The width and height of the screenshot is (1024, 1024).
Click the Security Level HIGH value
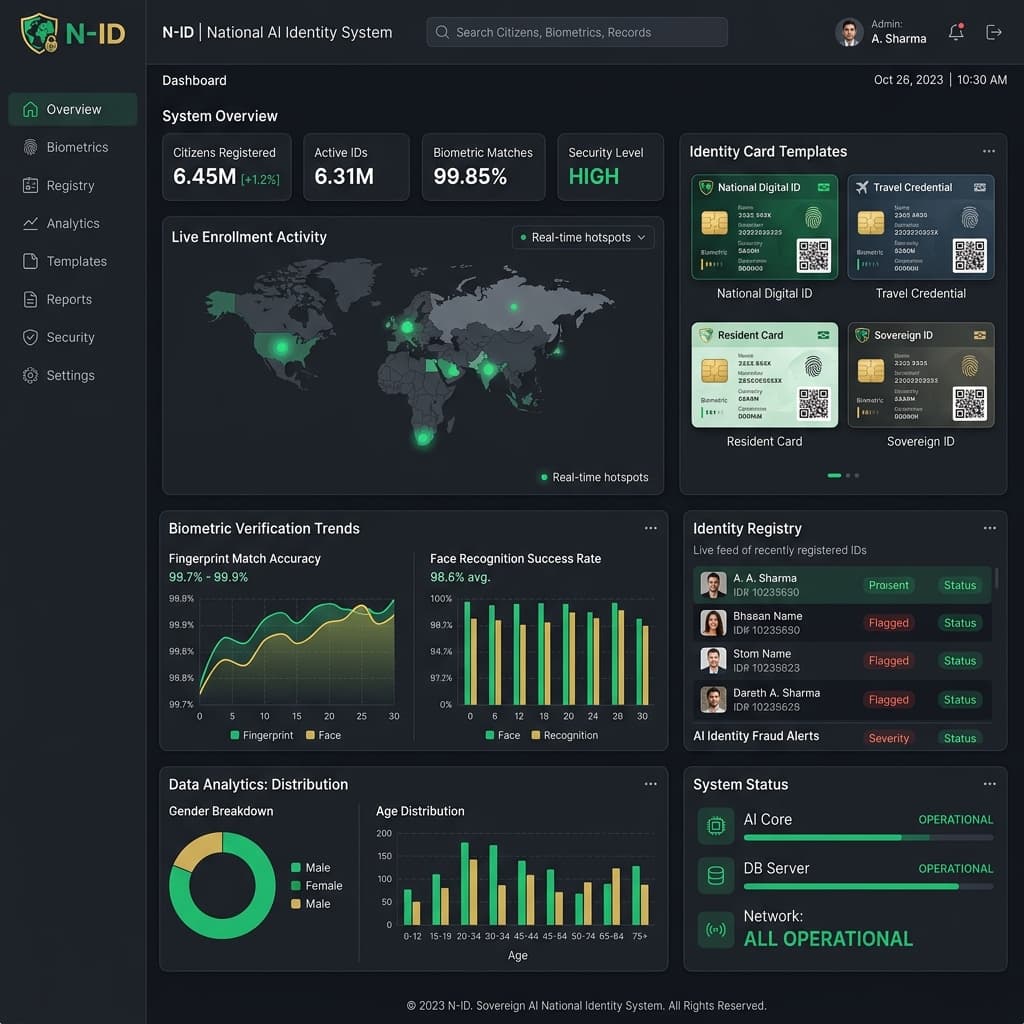tap(594, 176)
